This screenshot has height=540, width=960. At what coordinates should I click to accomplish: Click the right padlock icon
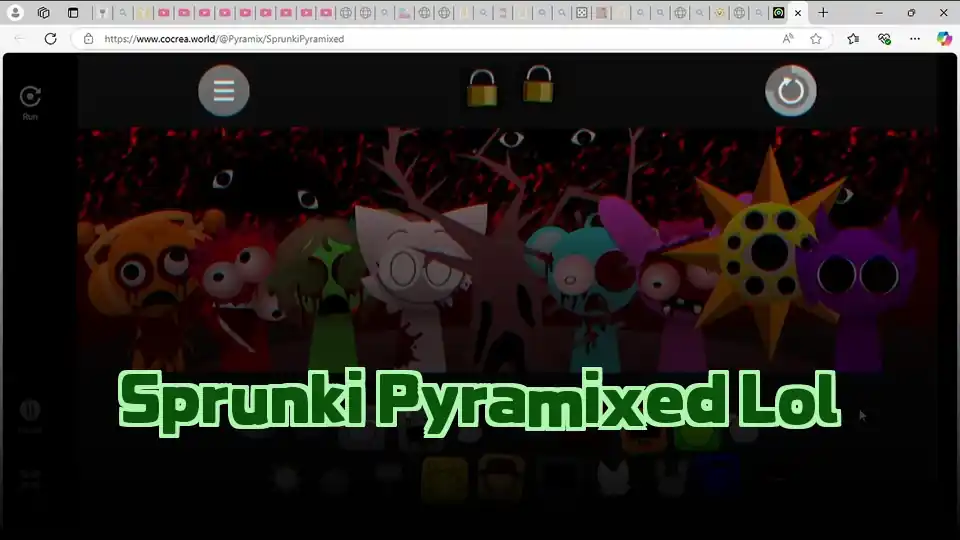click(538, 85)
